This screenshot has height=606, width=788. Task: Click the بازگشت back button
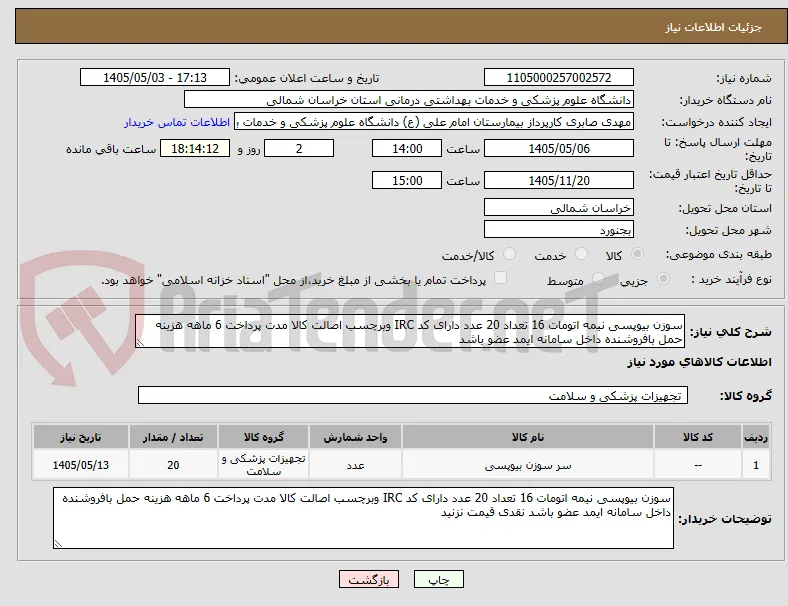(x=369, y=579)
